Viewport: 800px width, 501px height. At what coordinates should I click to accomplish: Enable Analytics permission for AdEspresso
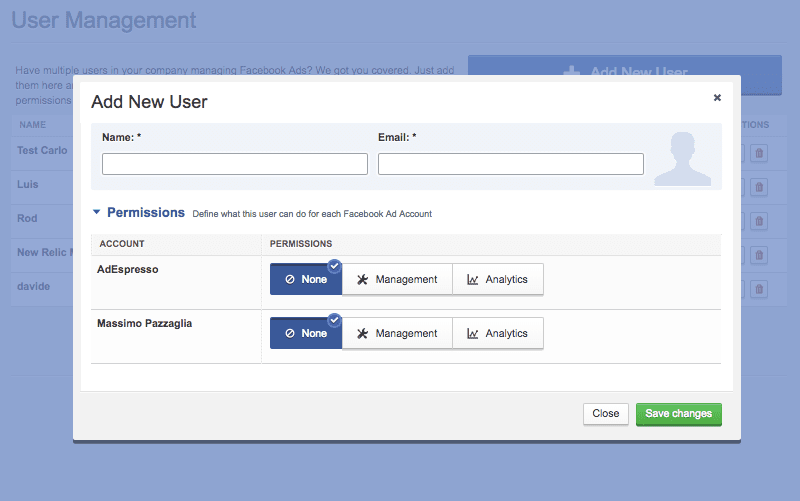pyautogui.click(x=497, y=280)
